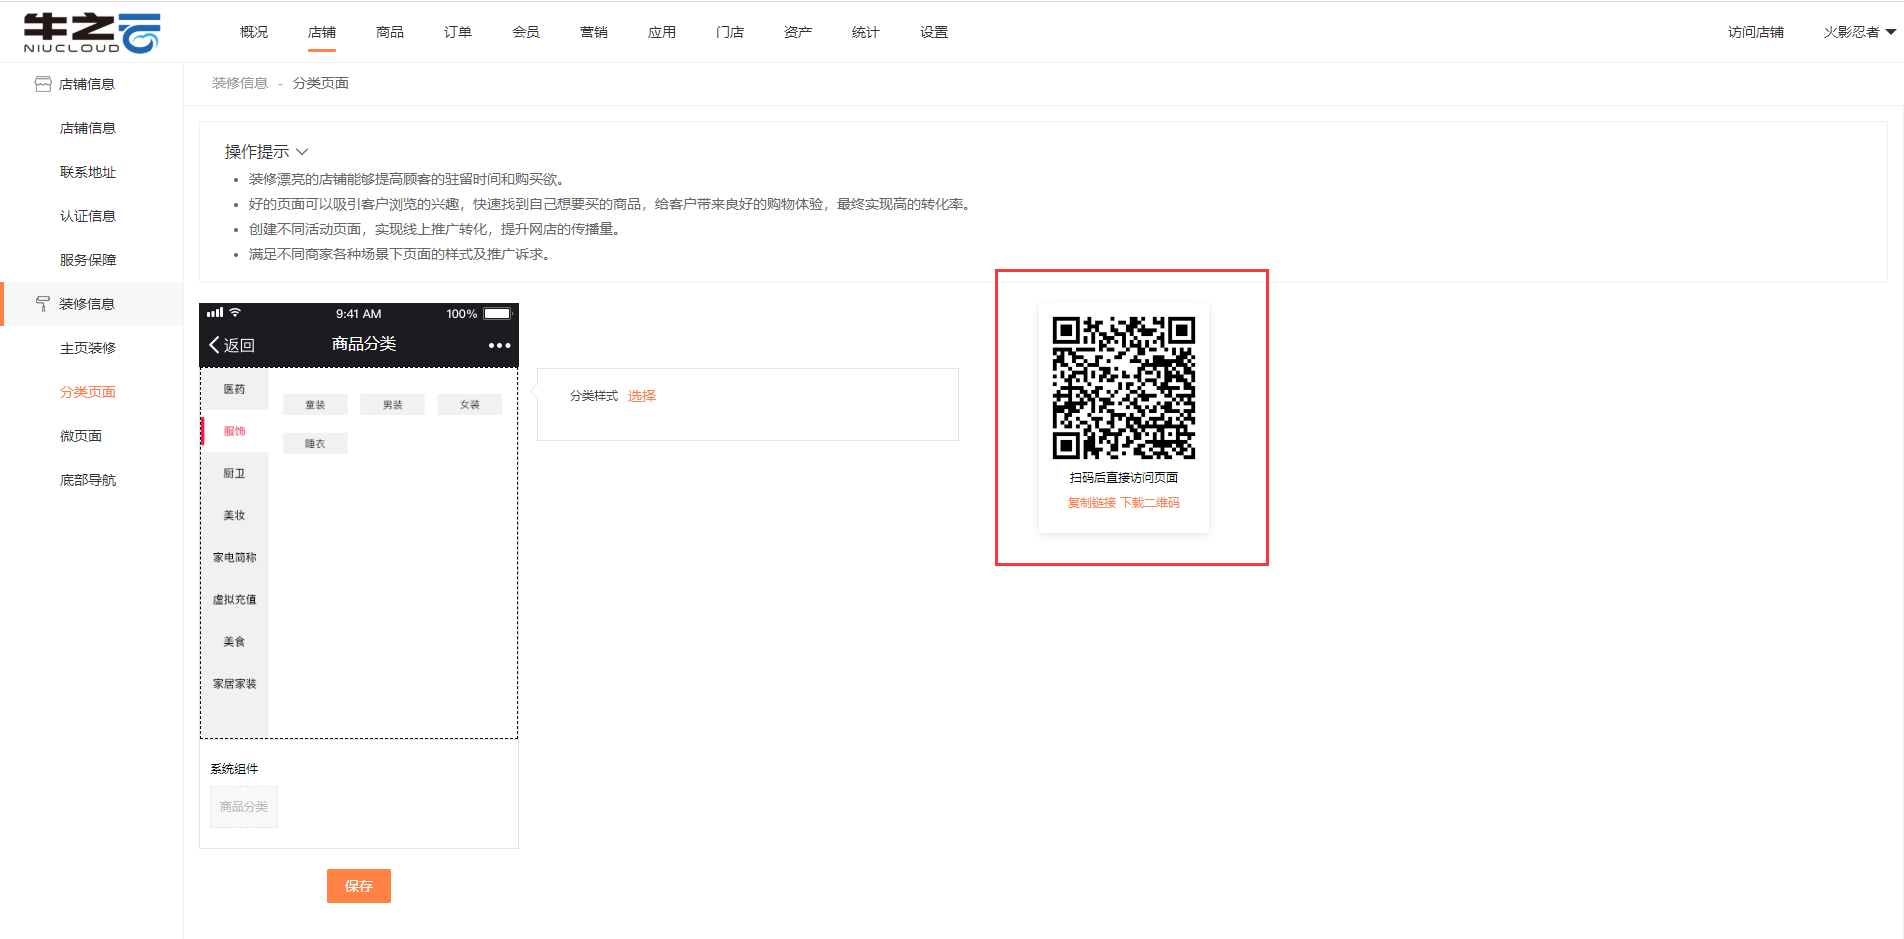This screenshot has width=1904, height=939.
Task: Select the 家电简称 category in preview
Action: click(x=234, y=557)
